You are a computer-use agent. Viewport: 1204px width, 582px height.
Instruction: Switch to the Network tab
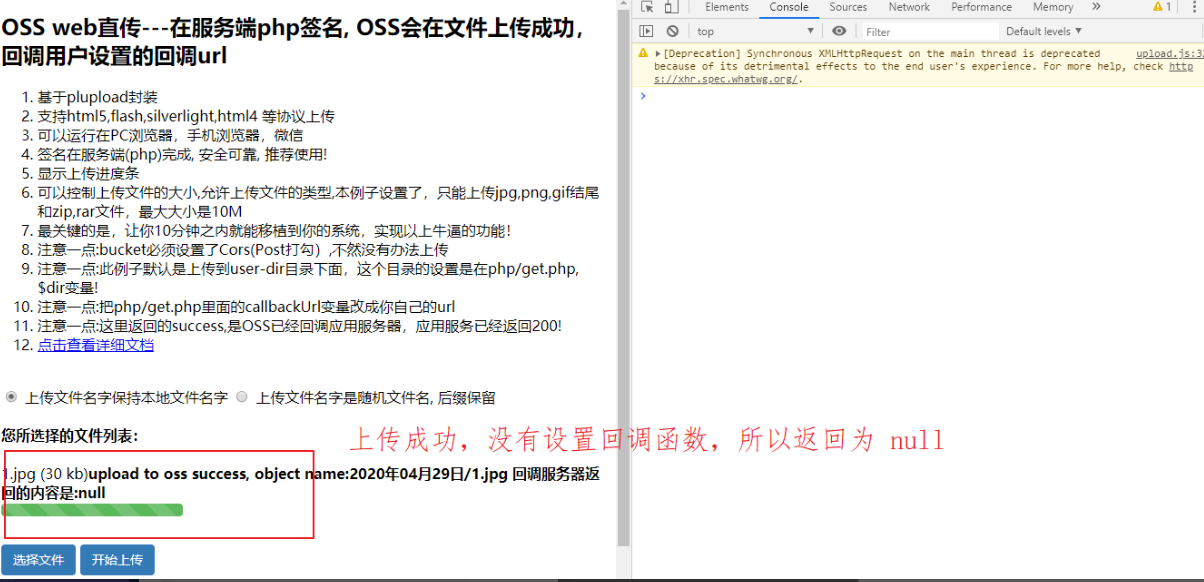point(909,7)
